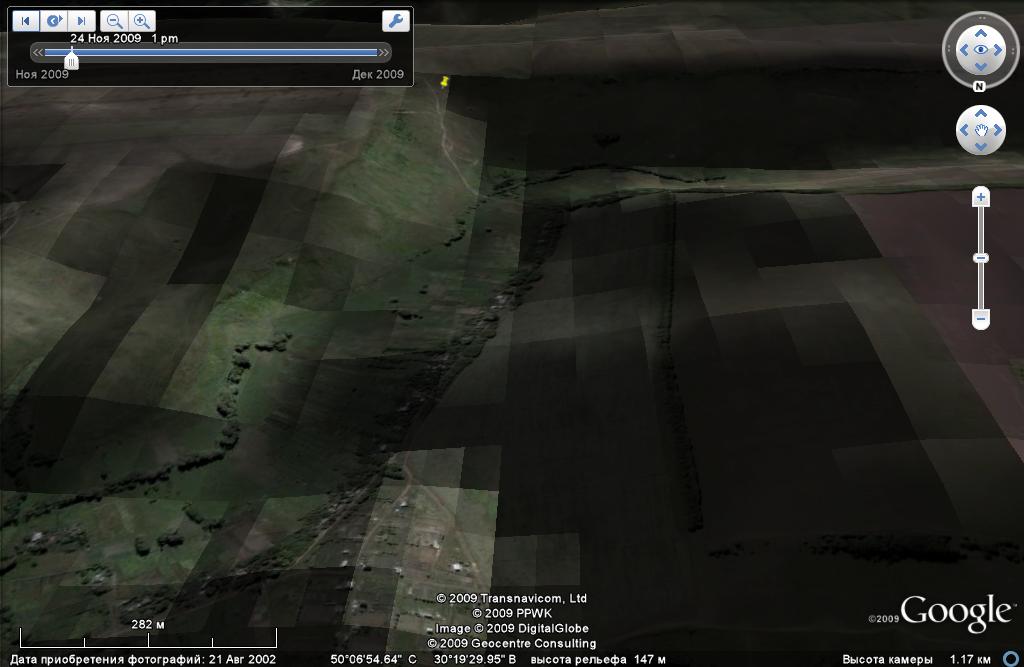Rotate view right with look joystick
1024x667 pixels.
1000,49
